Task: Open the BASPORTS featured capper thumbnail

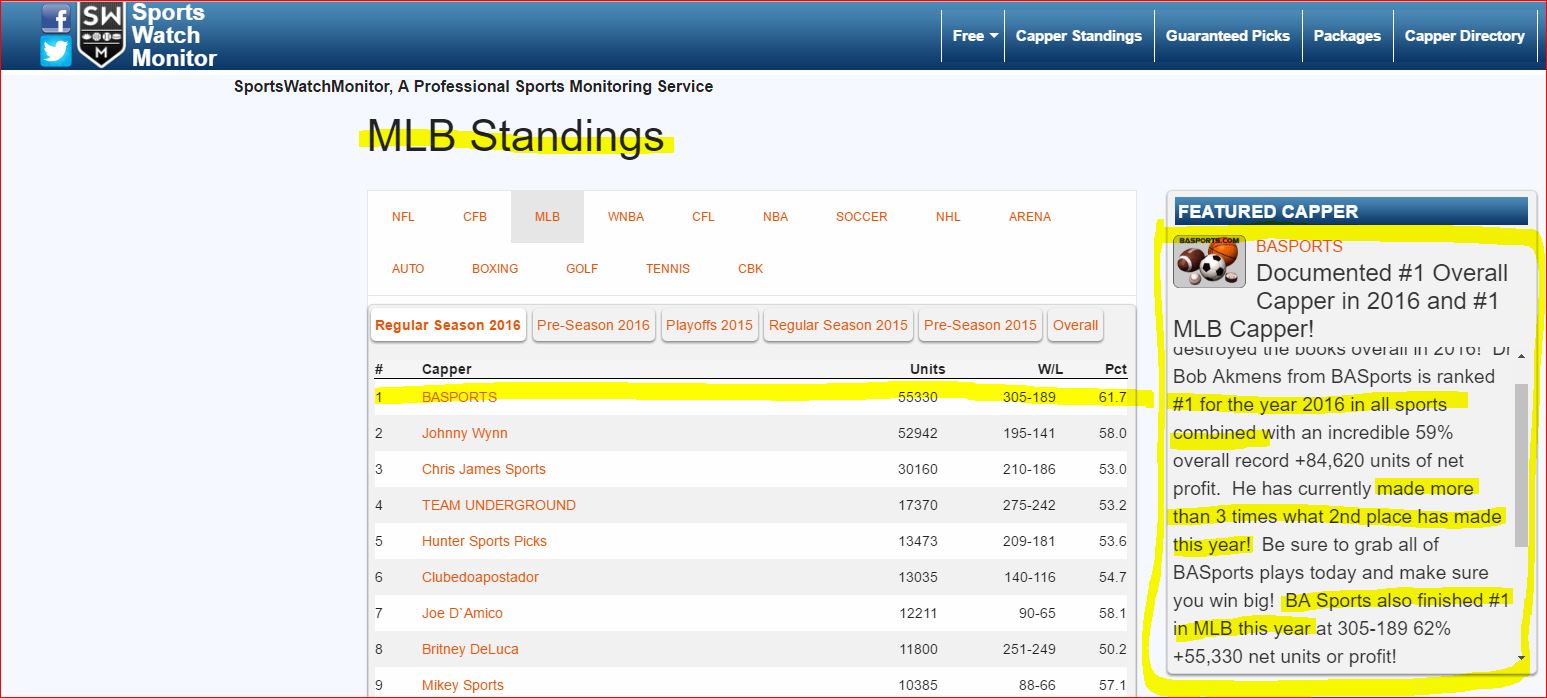Action: tap(1209, 262)
